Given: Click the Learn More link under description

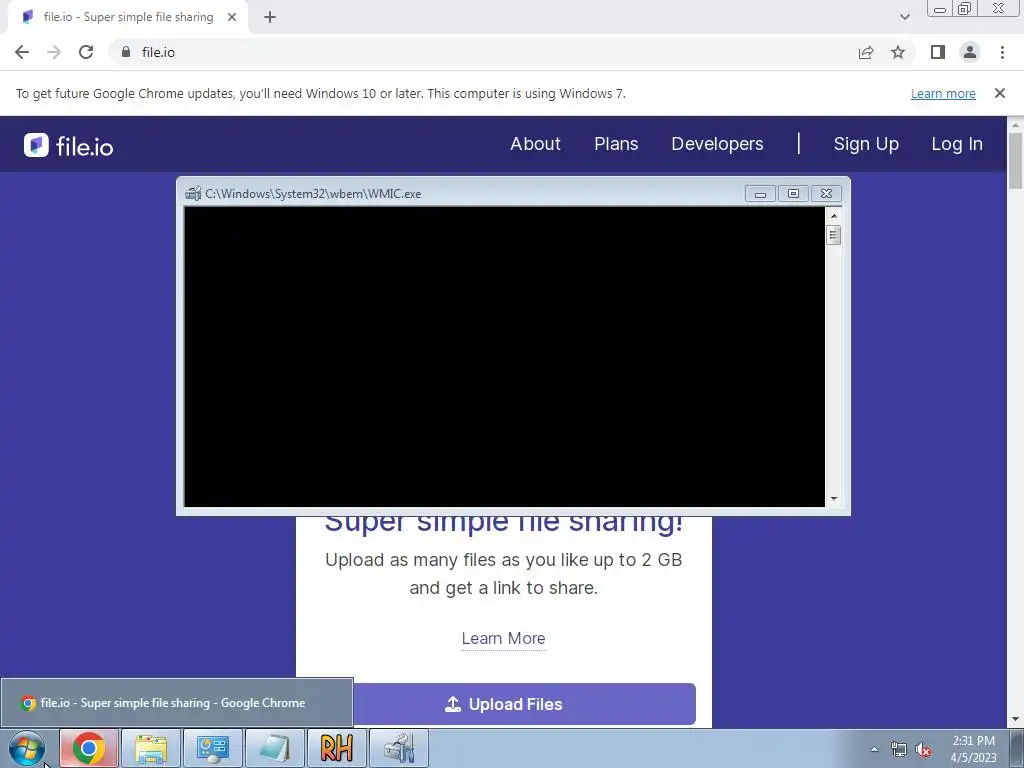Looking at the screenshot, I should click(x=504, y=638).
